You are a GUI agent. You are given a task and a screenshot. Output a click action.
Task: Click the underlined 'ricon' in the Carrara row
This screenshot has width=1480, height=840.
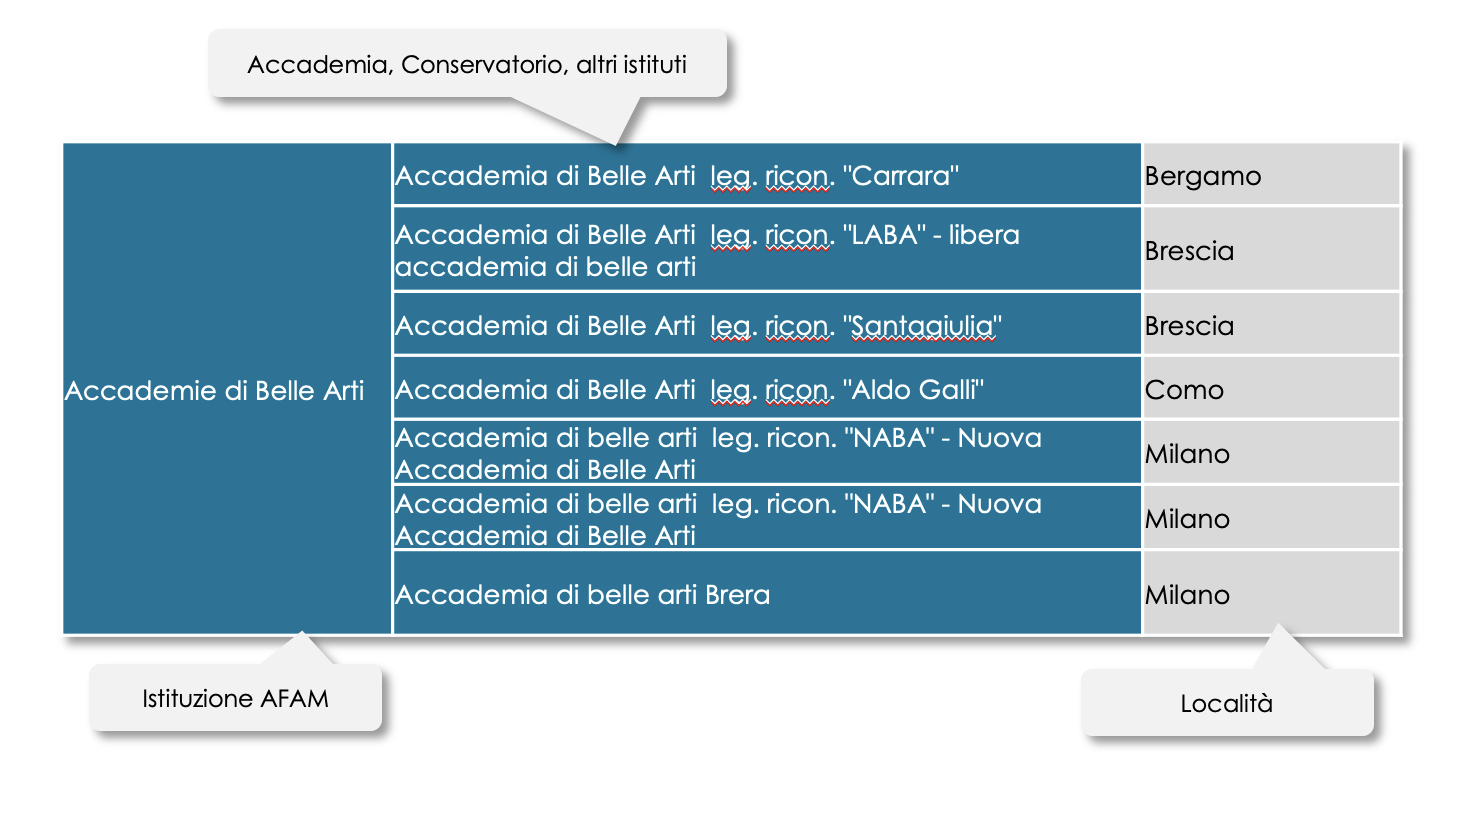pyautogui.click(x=796, y=176)
